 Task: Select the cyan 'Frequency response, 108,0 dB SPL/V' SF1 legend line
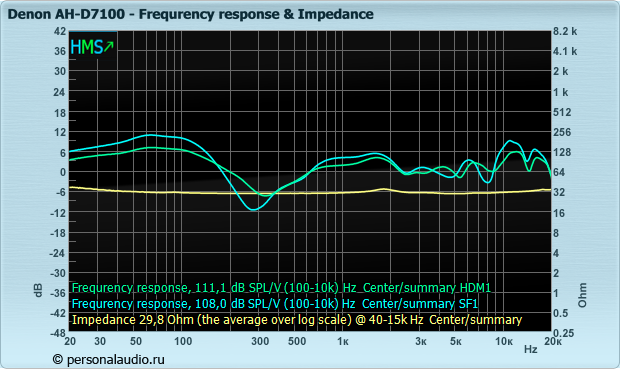pyautogui.click(x=275, y=304)
